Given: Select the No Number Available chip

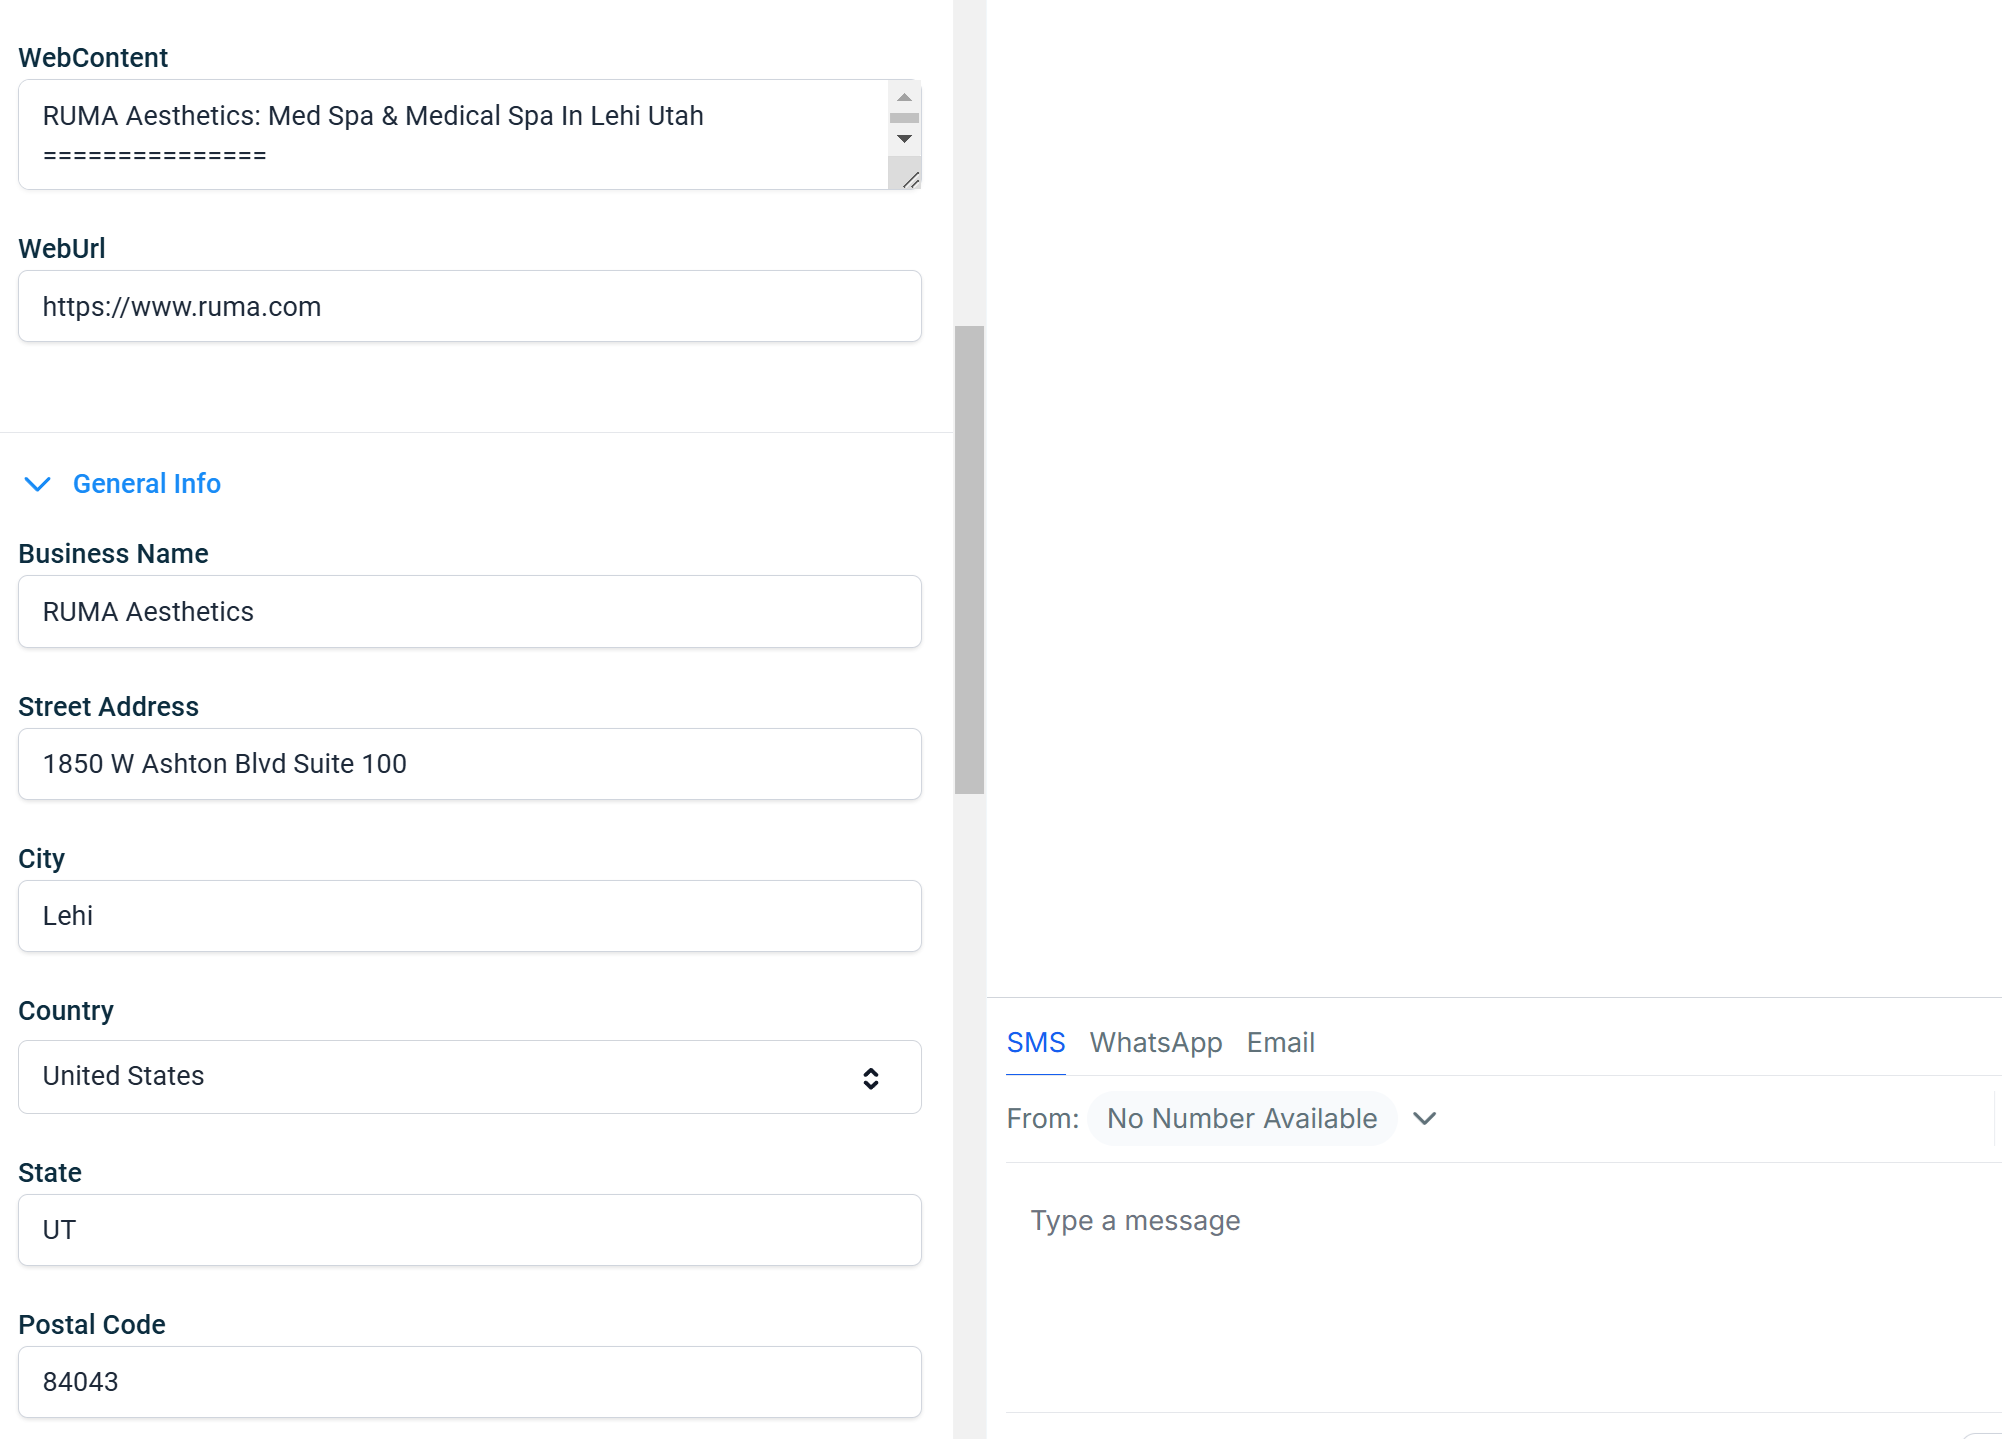Looking at the screenshot, I should tap(1242, 1119).
